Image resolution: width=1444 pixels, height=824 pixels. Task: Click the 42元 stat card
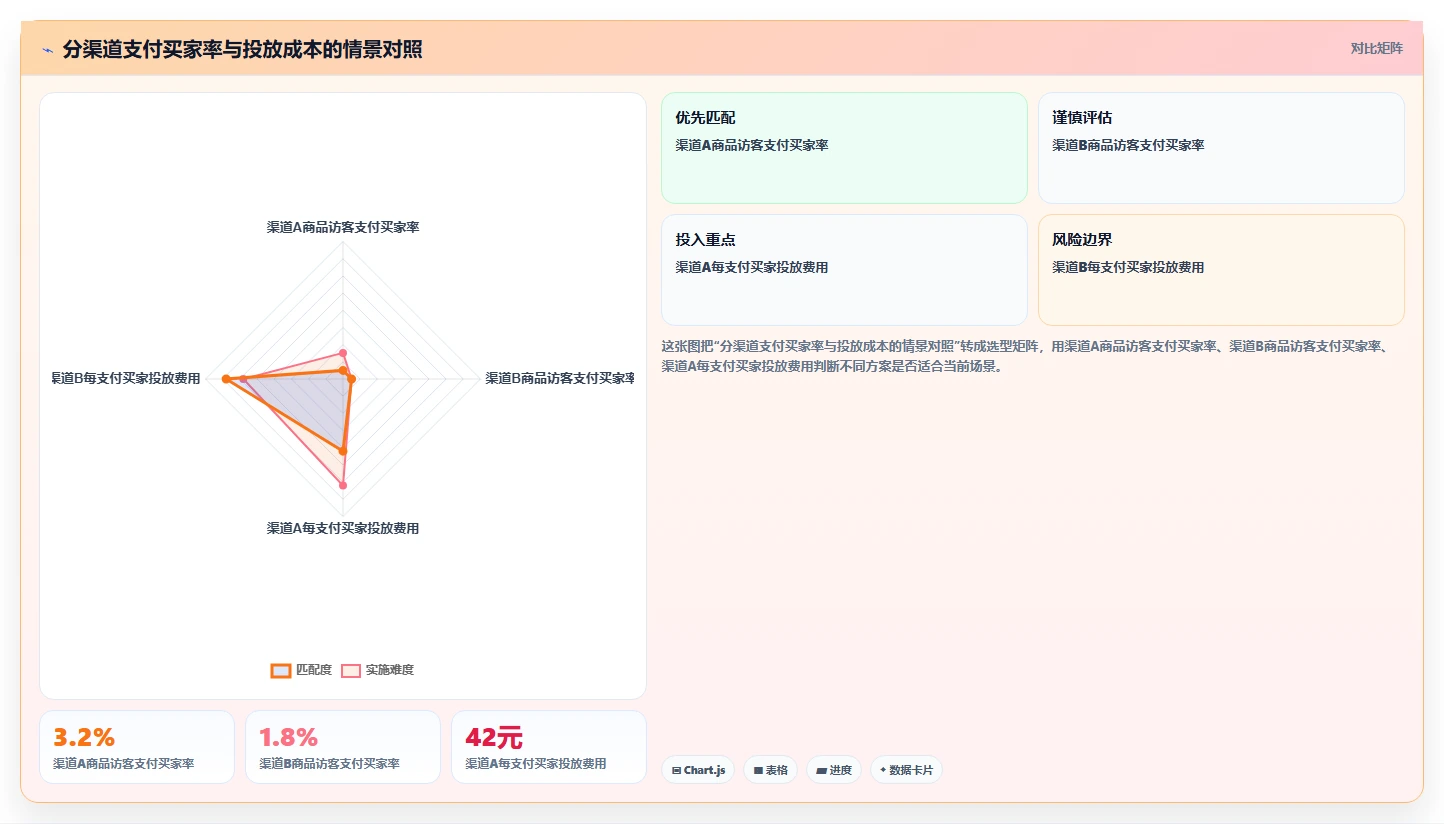(x=548, y=747)
